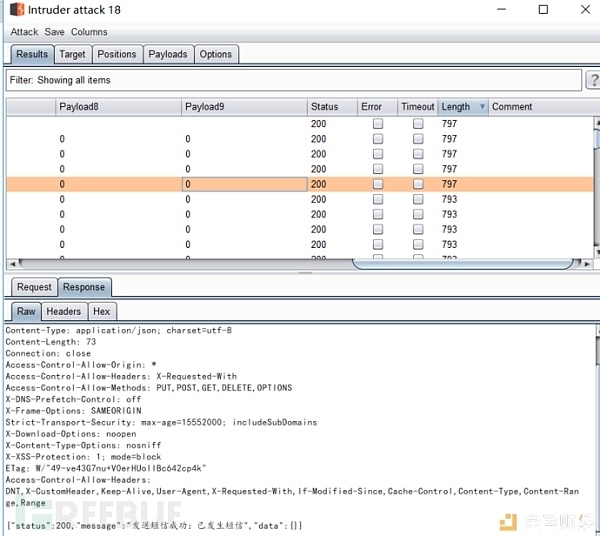Screen dimensions: 600x536
Task: Switch to the Payloads tab
Action: [x=167, y=54]
